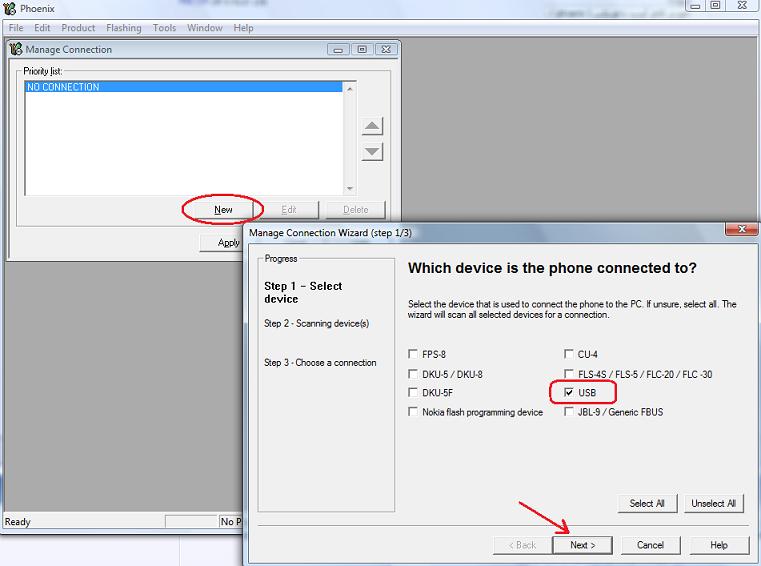Open the Product menu

click(78, 28)
